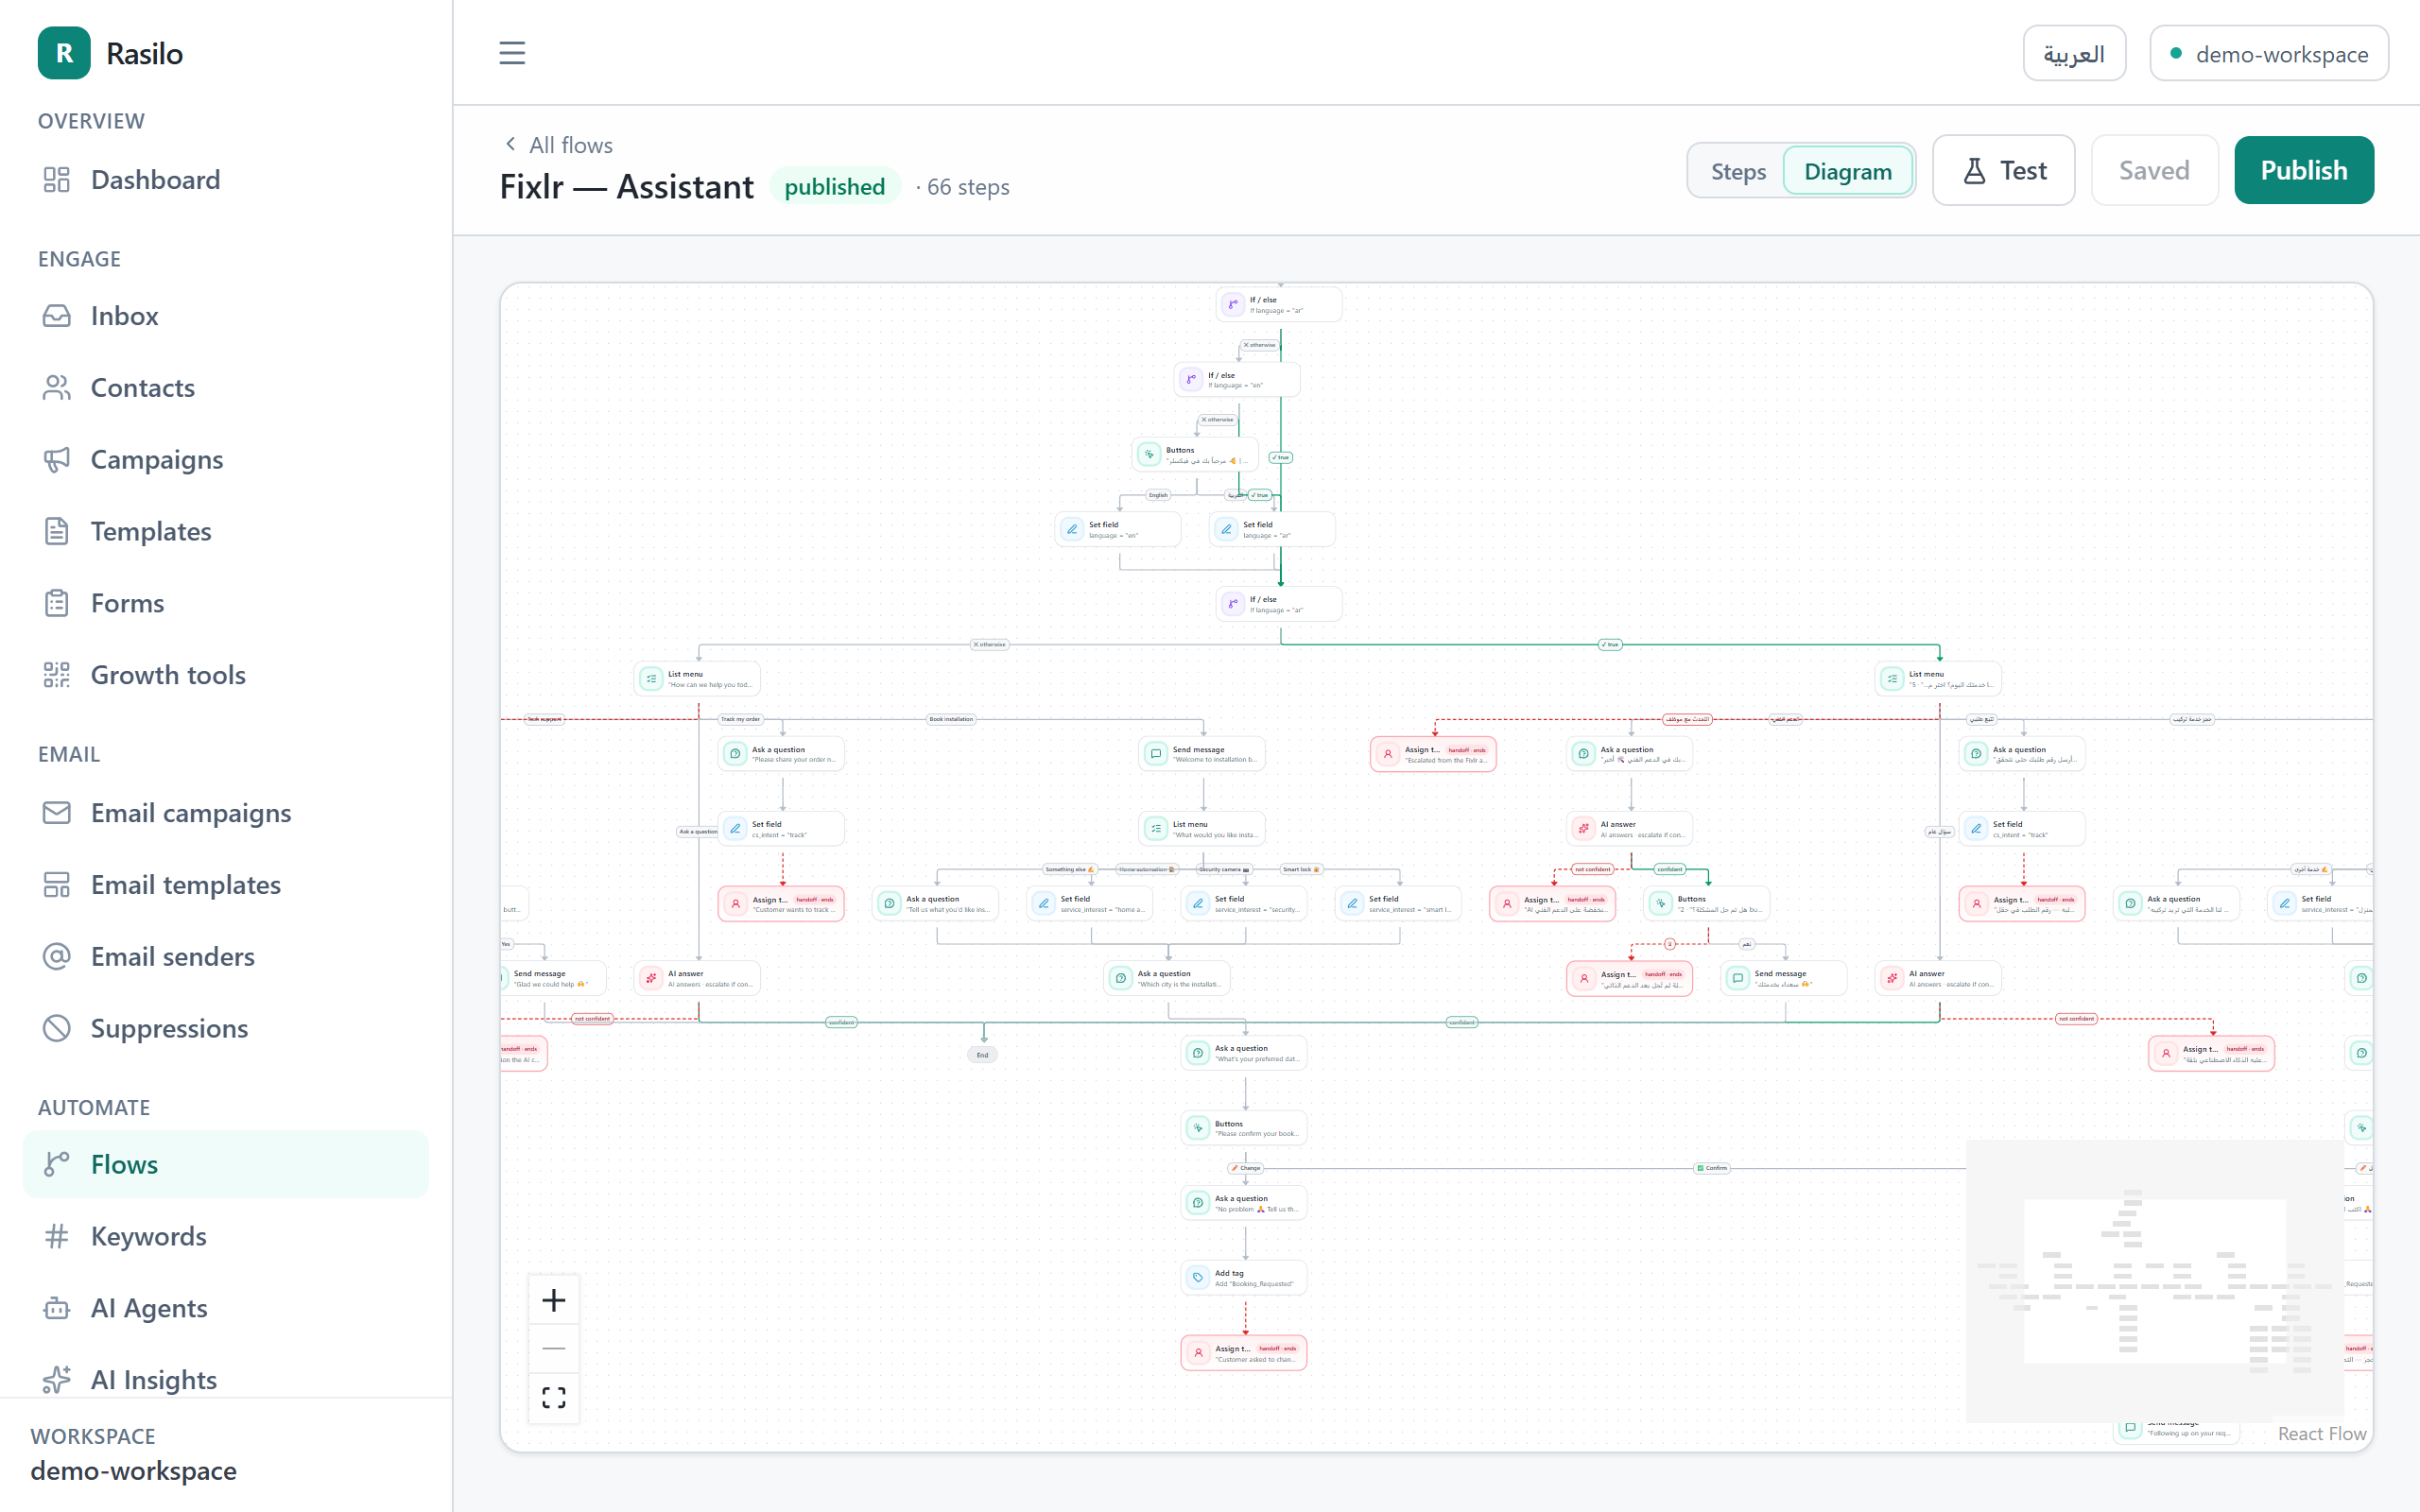
Task: Open the demo-workspace selector in the header
Action: [2268, 54]
